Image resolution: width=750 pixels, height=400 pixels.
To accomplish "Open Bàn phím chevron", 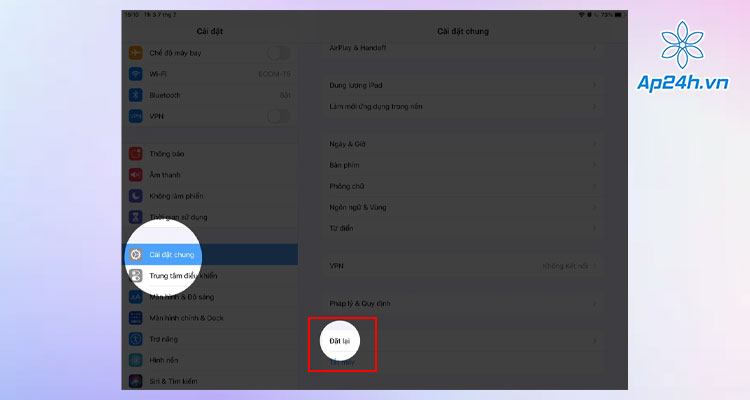I will 595,165.
